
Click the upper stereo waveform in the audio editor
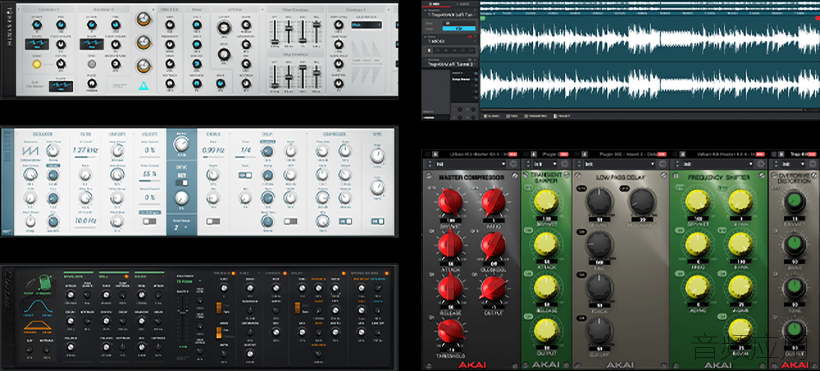(650, 39)
